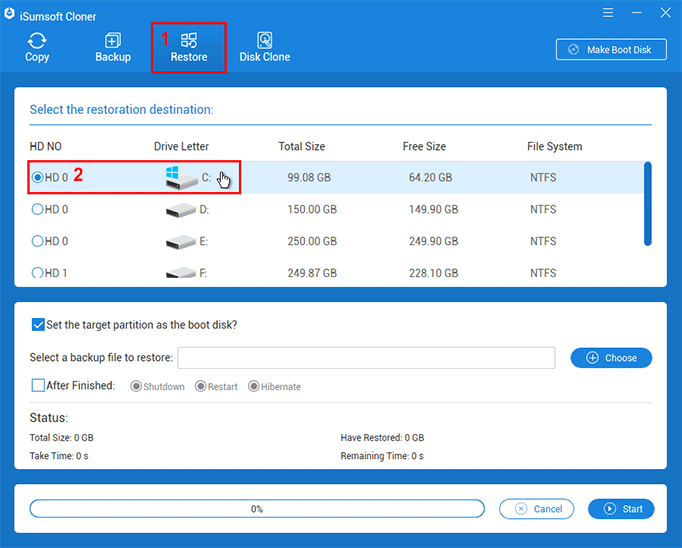This screenshot has width=682, height=548.
Task: Select the HD 0 C: radio button
Action: (38, 177)
